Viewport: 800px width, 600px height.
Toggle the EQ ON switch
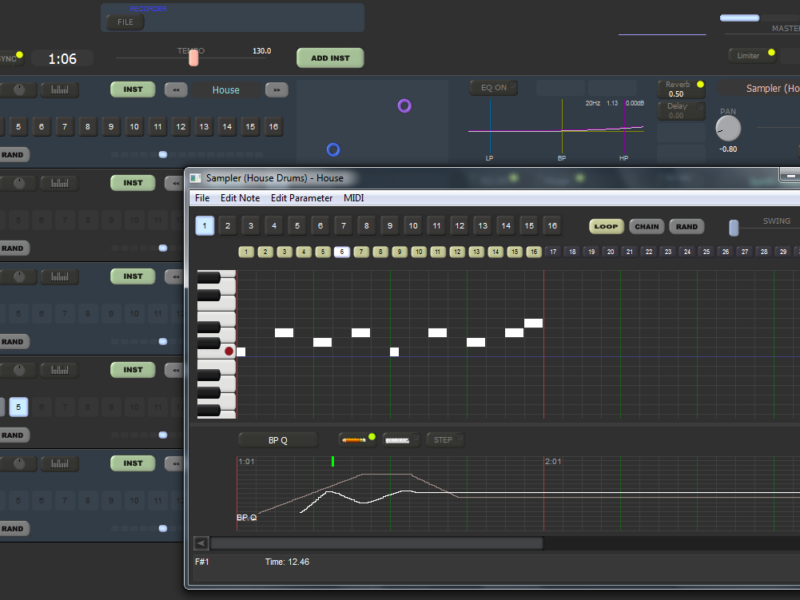(x=494, y=88)
